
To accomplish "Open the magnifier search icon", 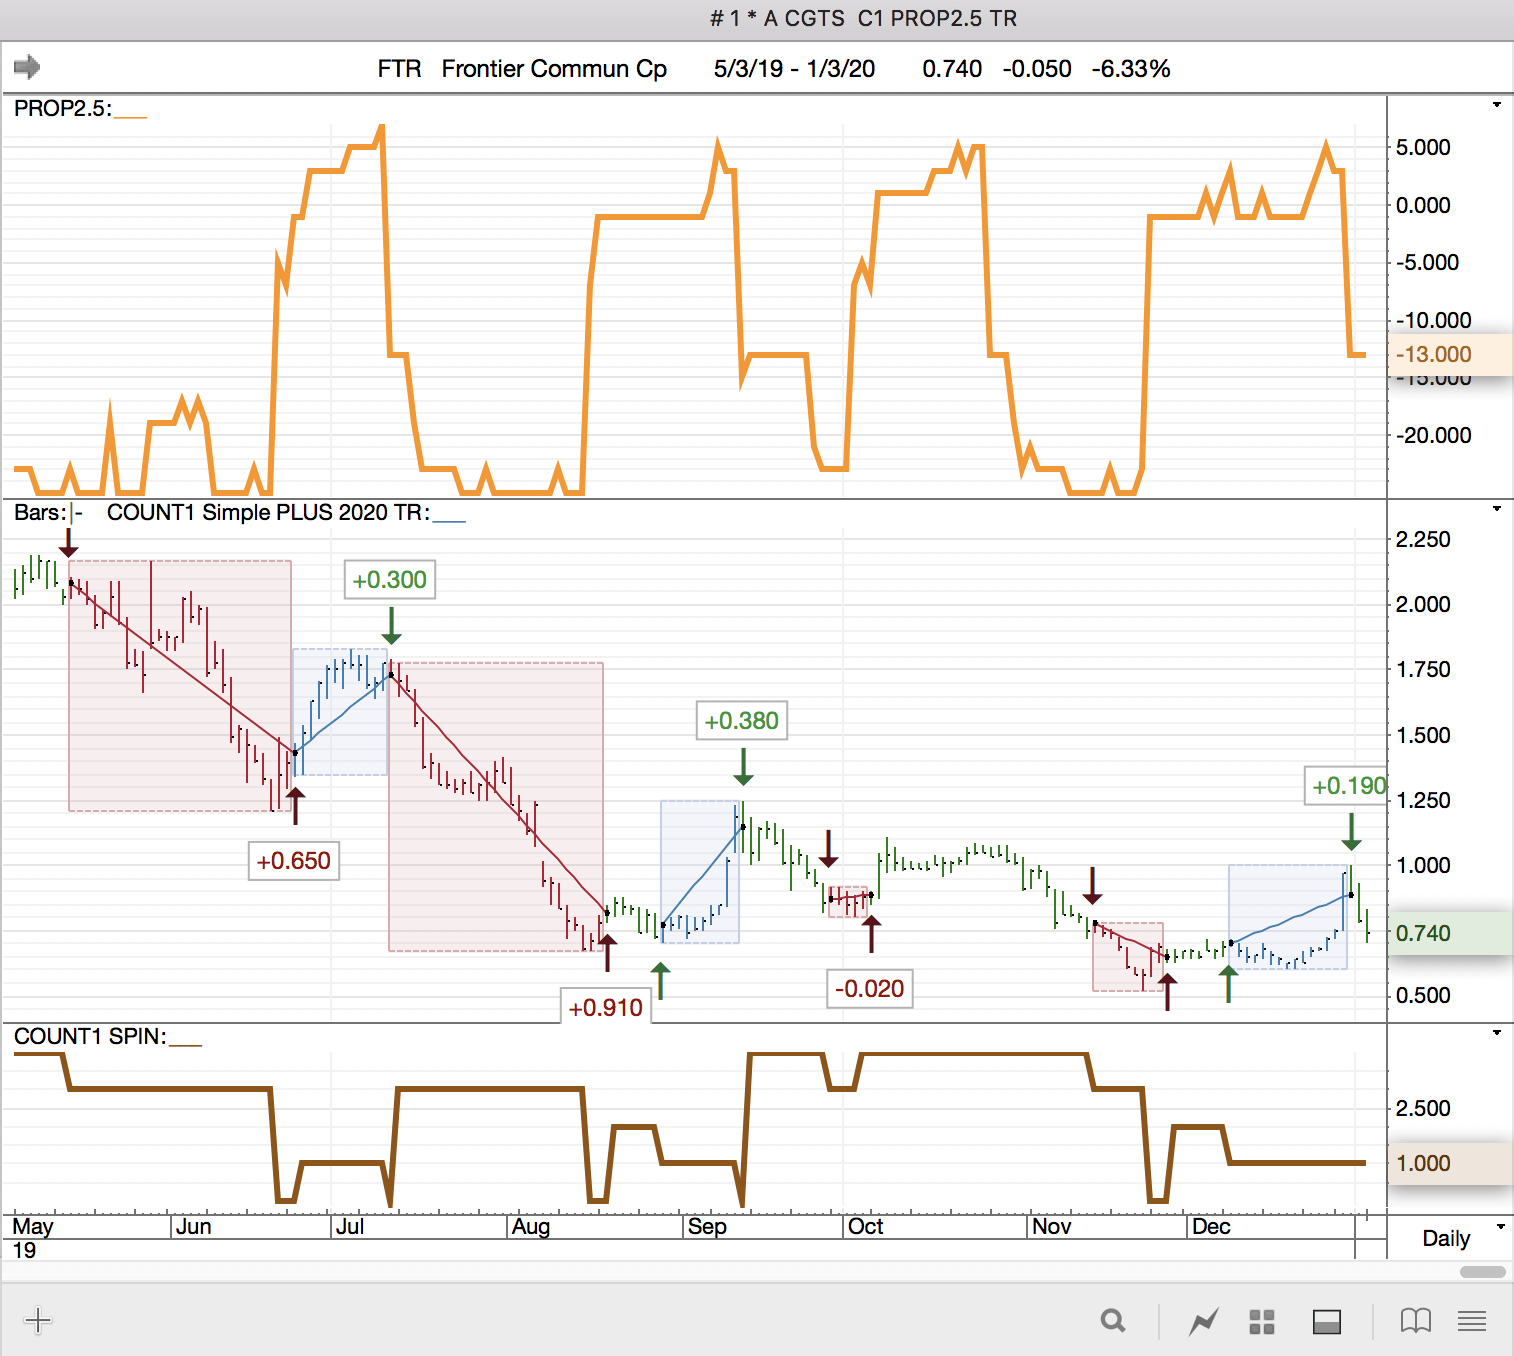I will (x=1113, y=1321).
